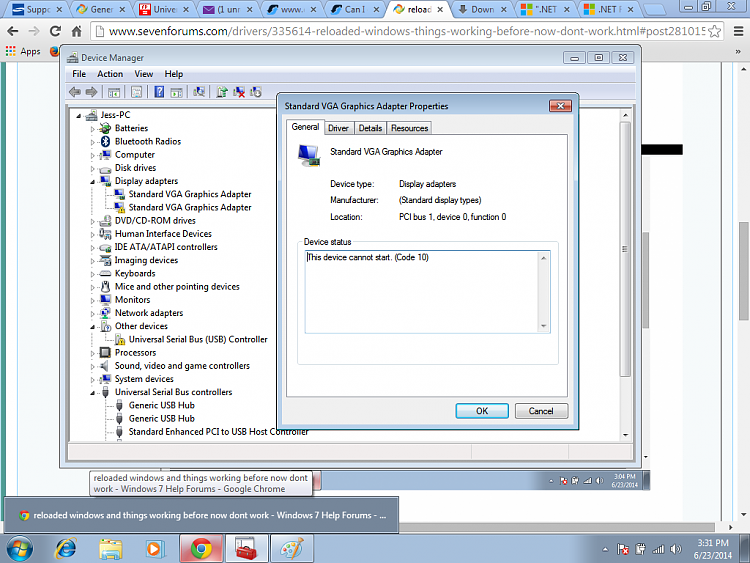Viewport: 750px width, 563px height.
Task: Open the File menu in Device Manager
Action: (x=79, y=74)
